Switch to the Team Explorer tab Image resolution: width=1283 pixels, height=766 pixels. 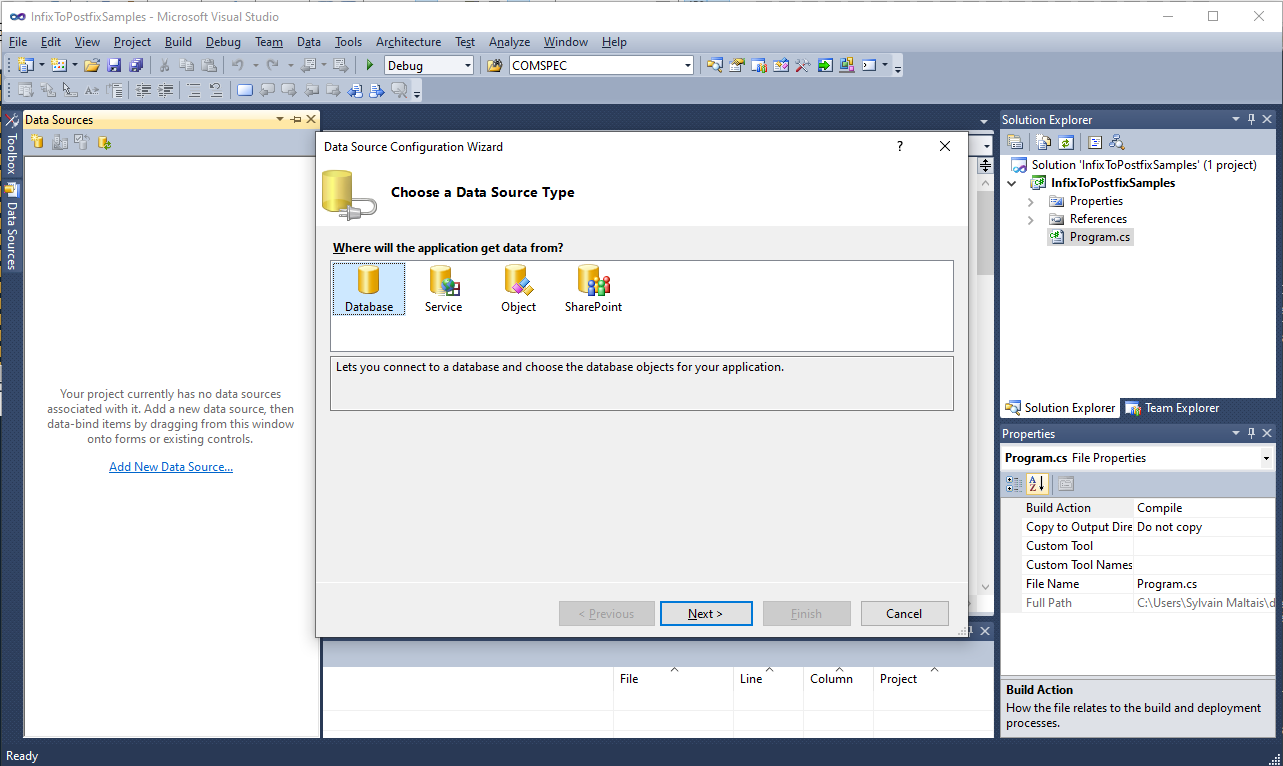[1172, 408]
